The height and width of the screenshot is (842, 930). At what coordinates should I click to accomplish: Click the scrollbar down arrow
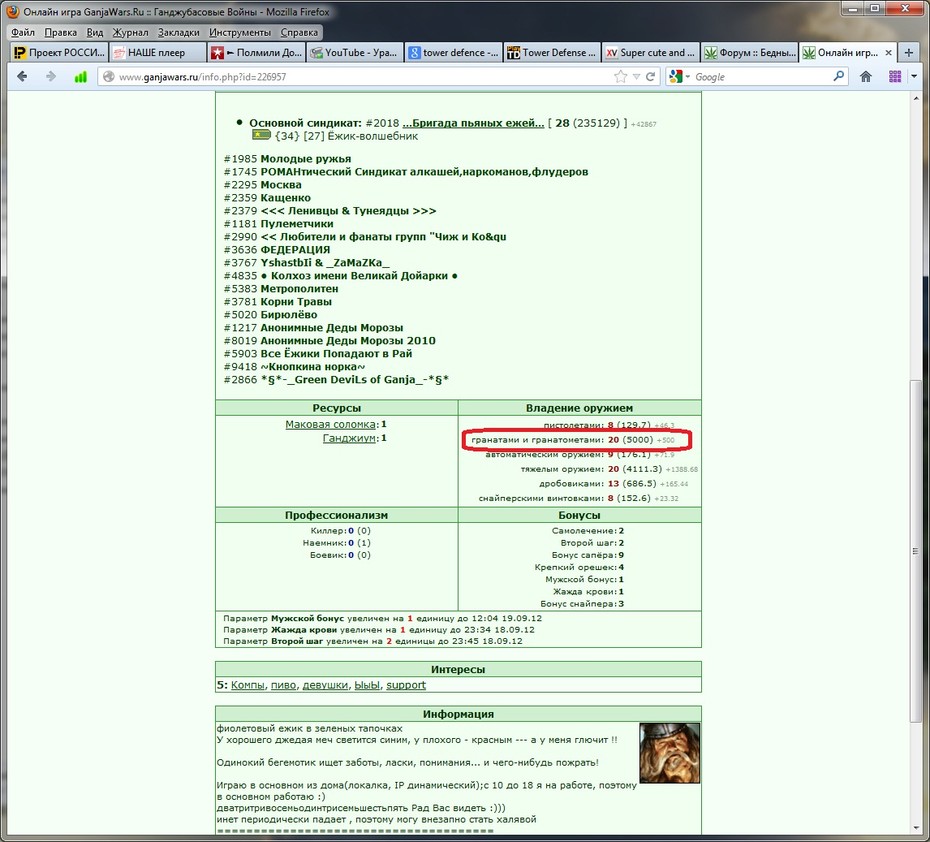coord(915,828)
